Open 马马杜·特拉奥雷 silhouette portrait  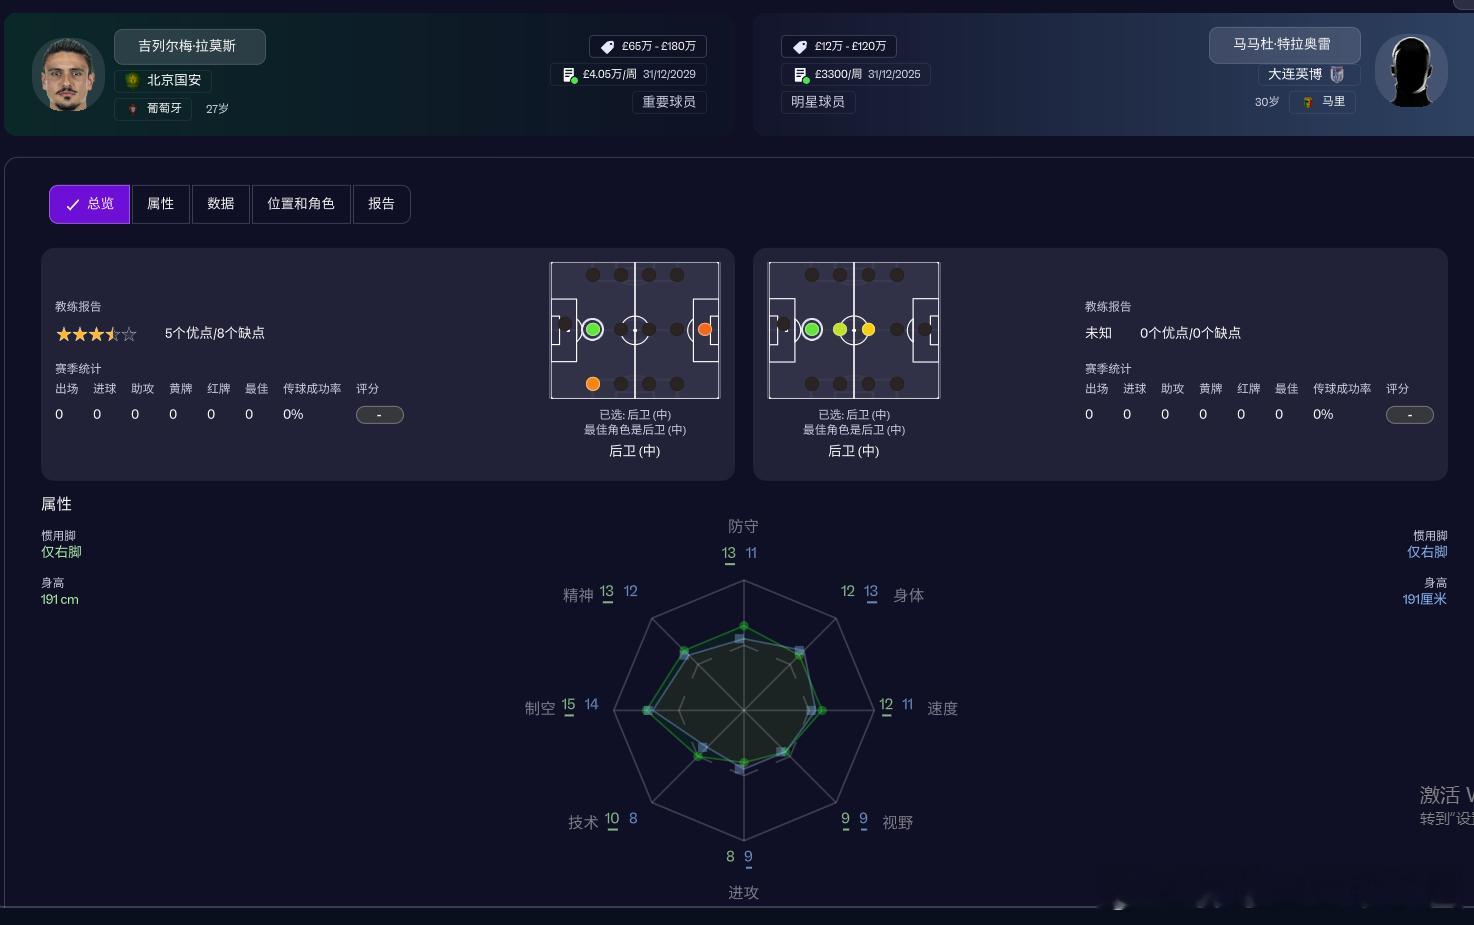(1411, 70)
